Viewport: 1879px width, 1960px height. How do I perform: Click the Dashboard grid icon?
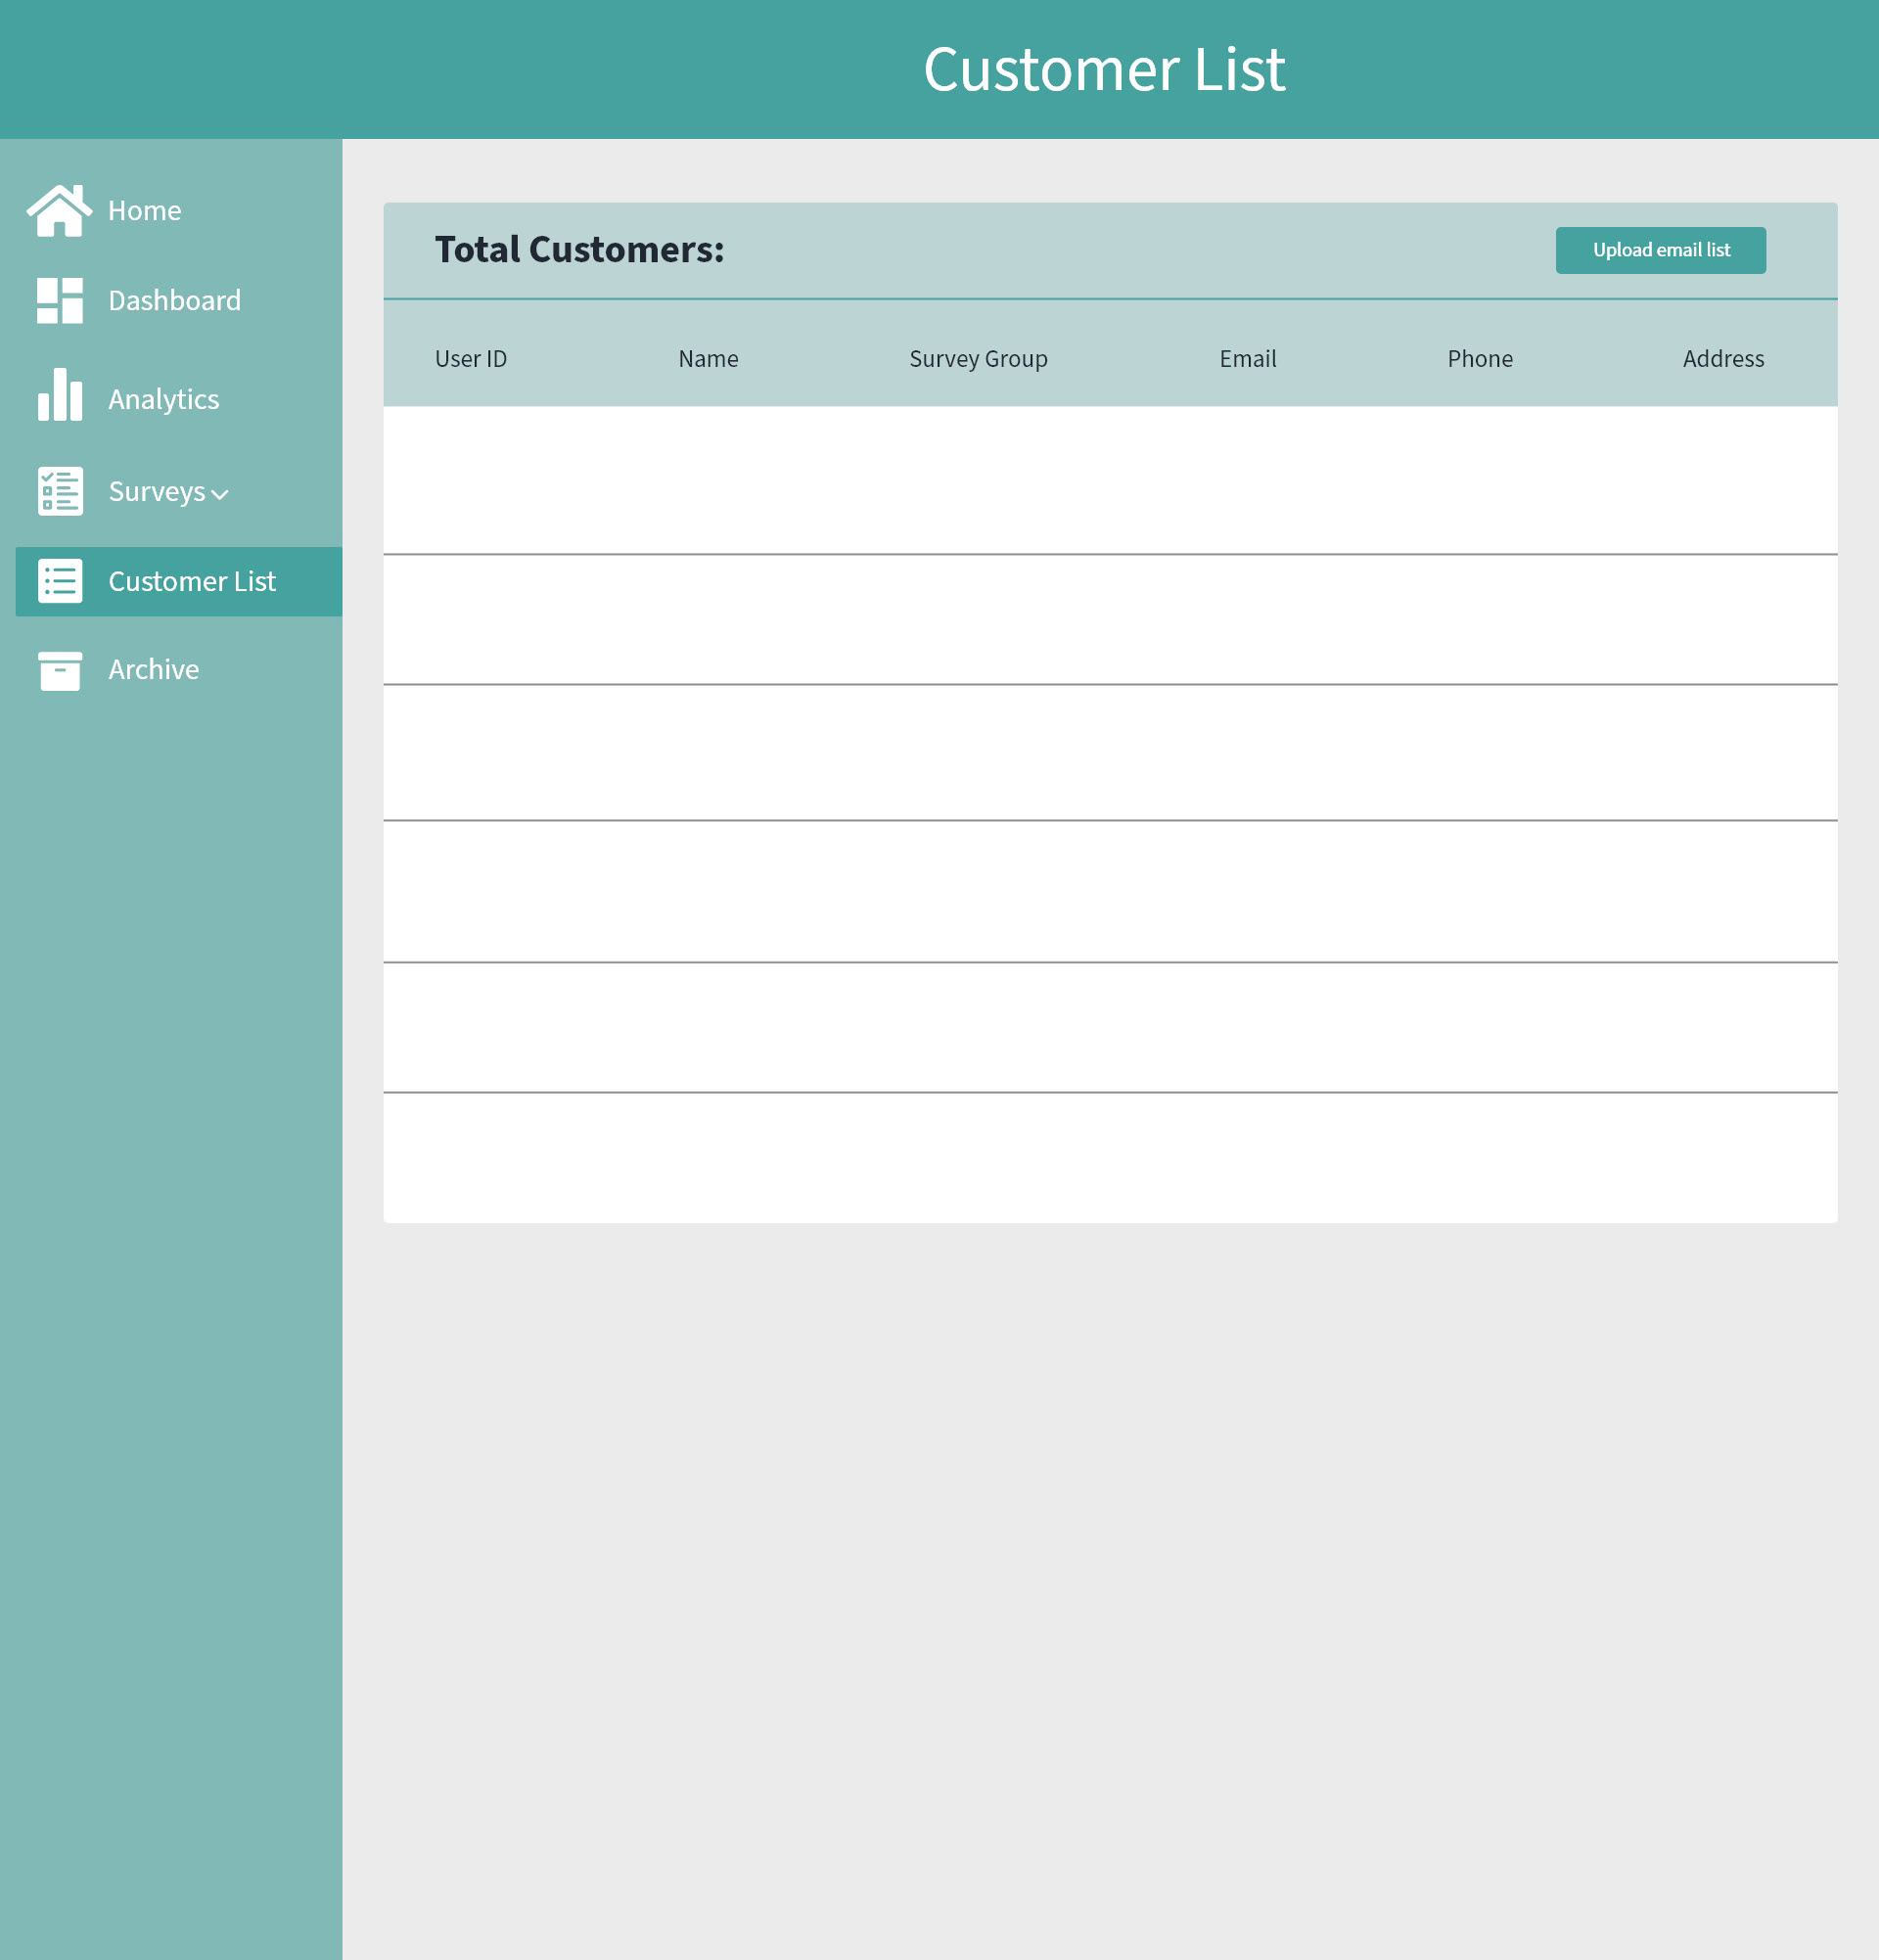[x=59, y=301]
